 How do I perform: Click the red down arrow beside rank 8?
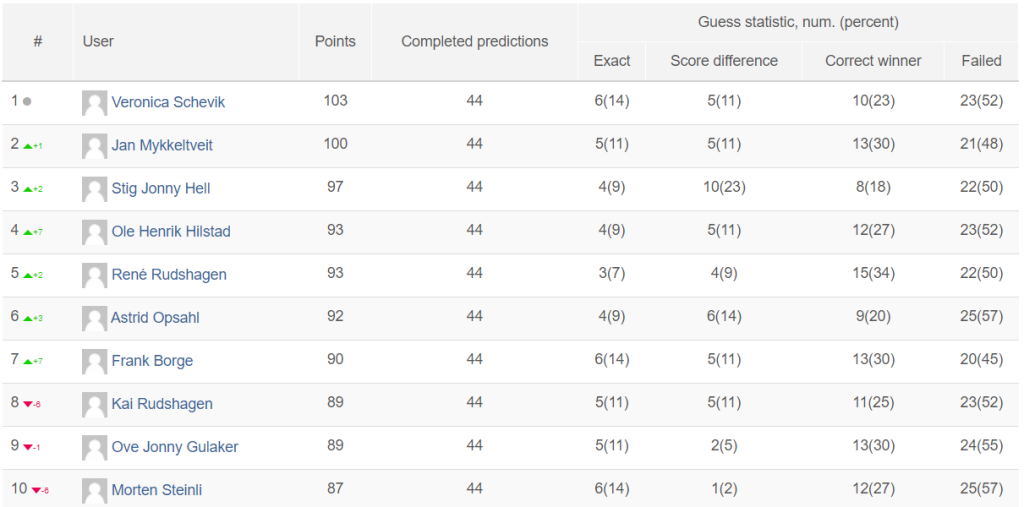pos(27,404)
